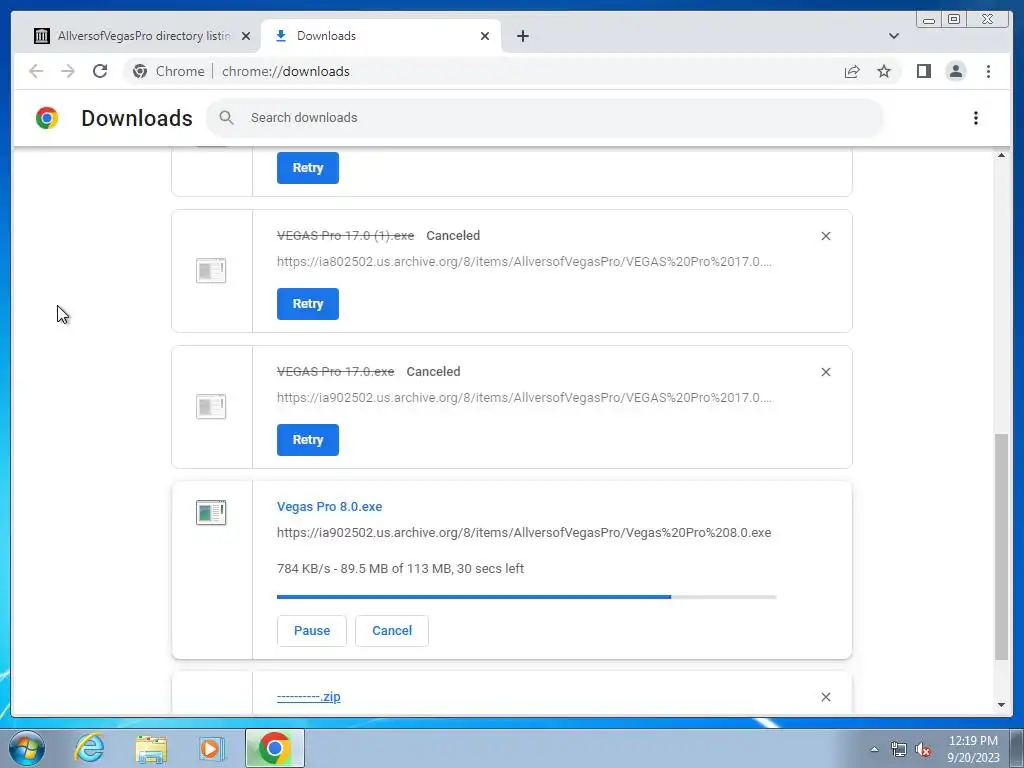The height and width of the screenshot is (768, 1024).
Task: Remove VEGAS Pro 17.0.exe from list
Action: (x=825, y=372)
